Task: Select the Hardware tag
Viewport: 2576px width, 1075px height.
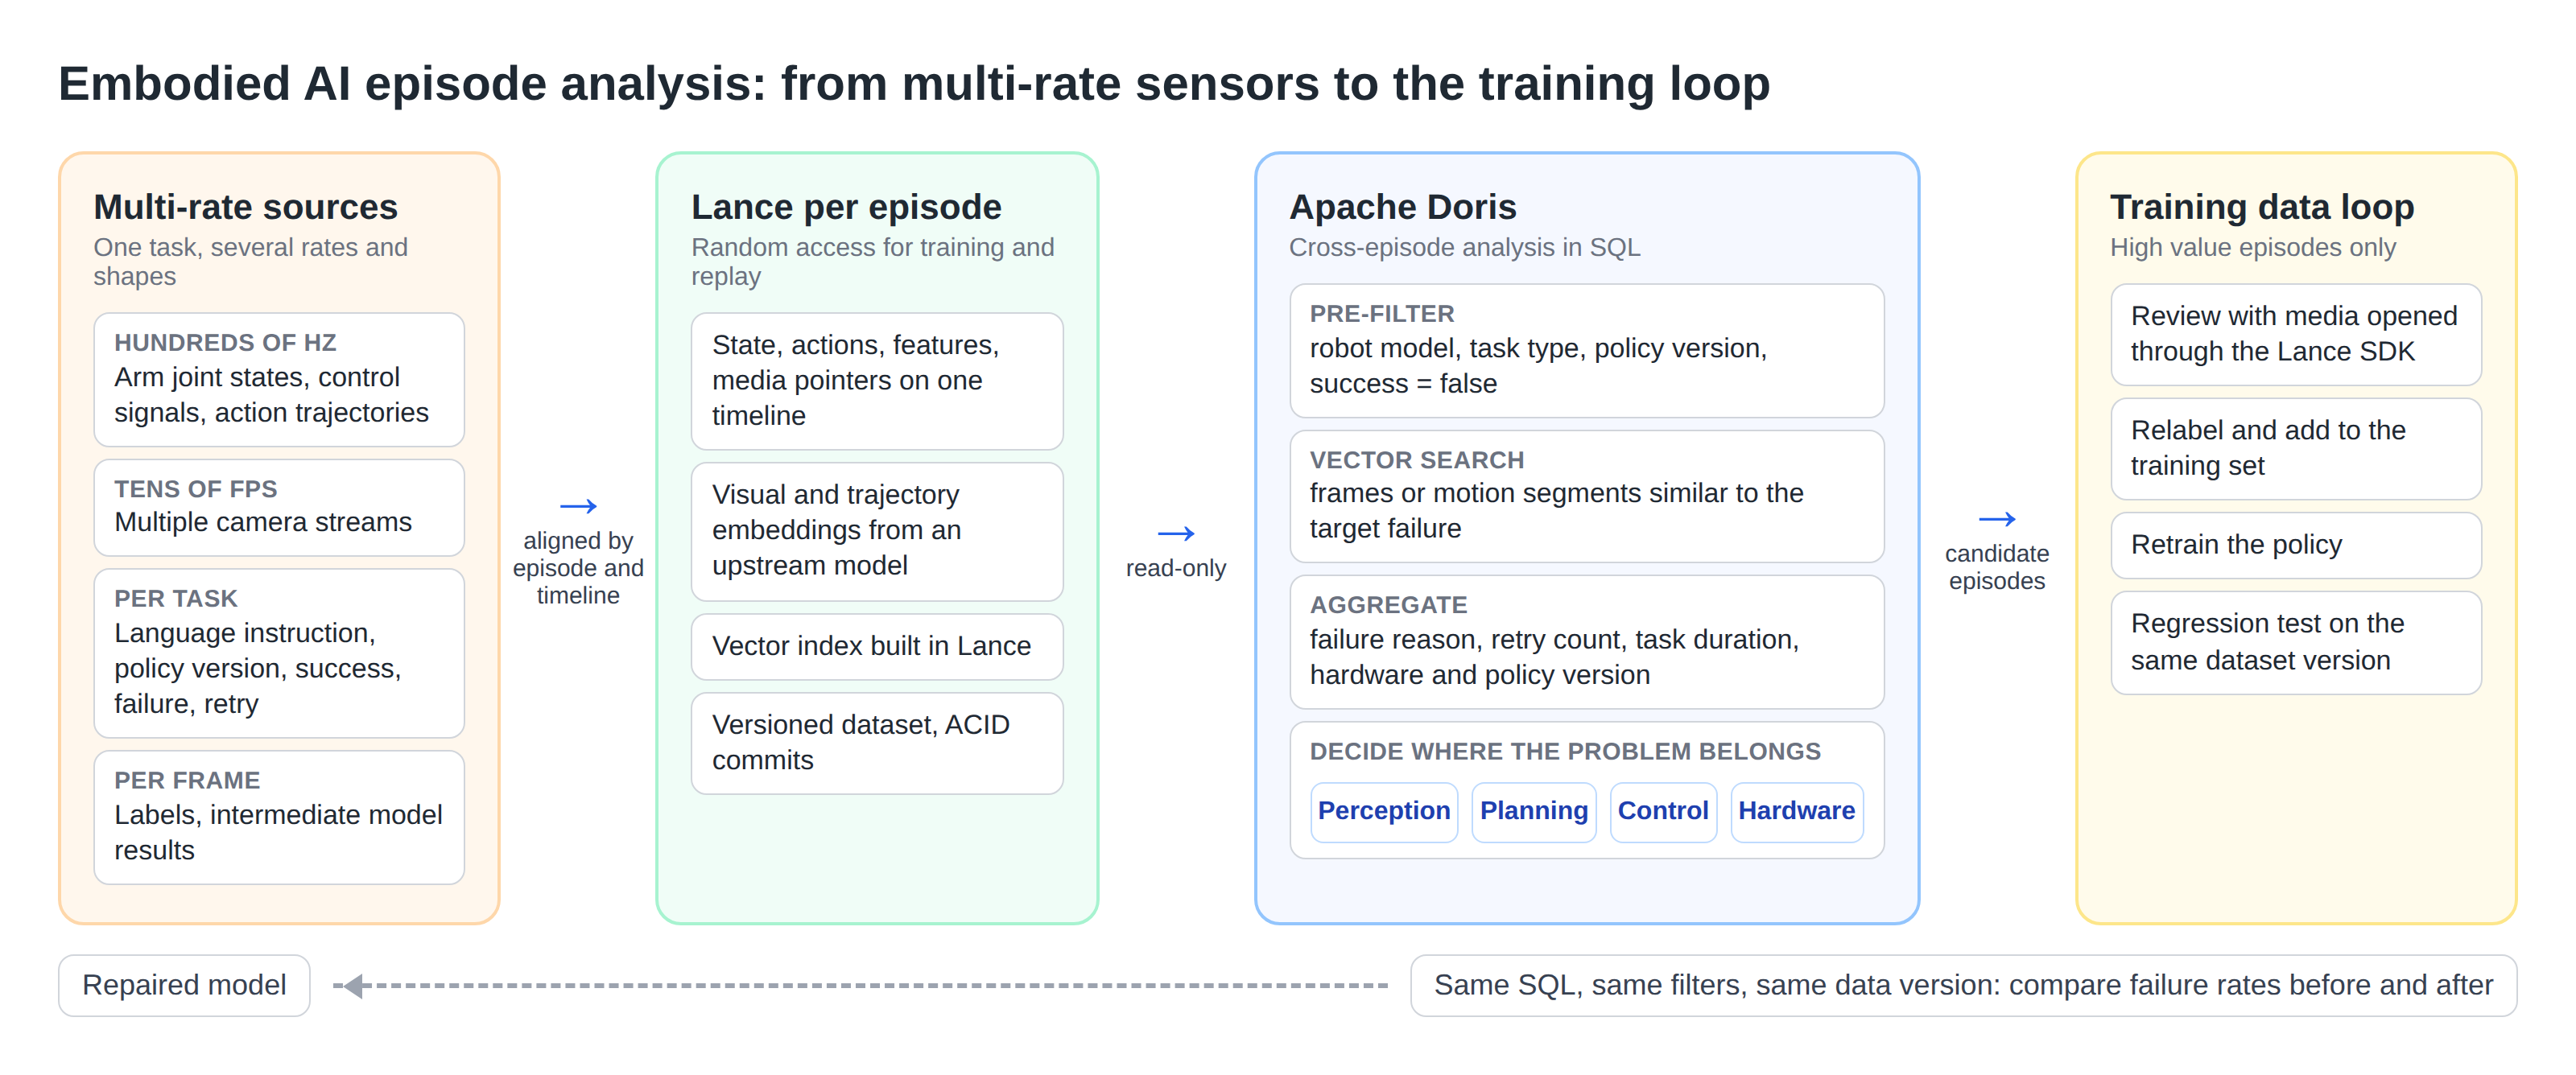Action: (1796, 811)
